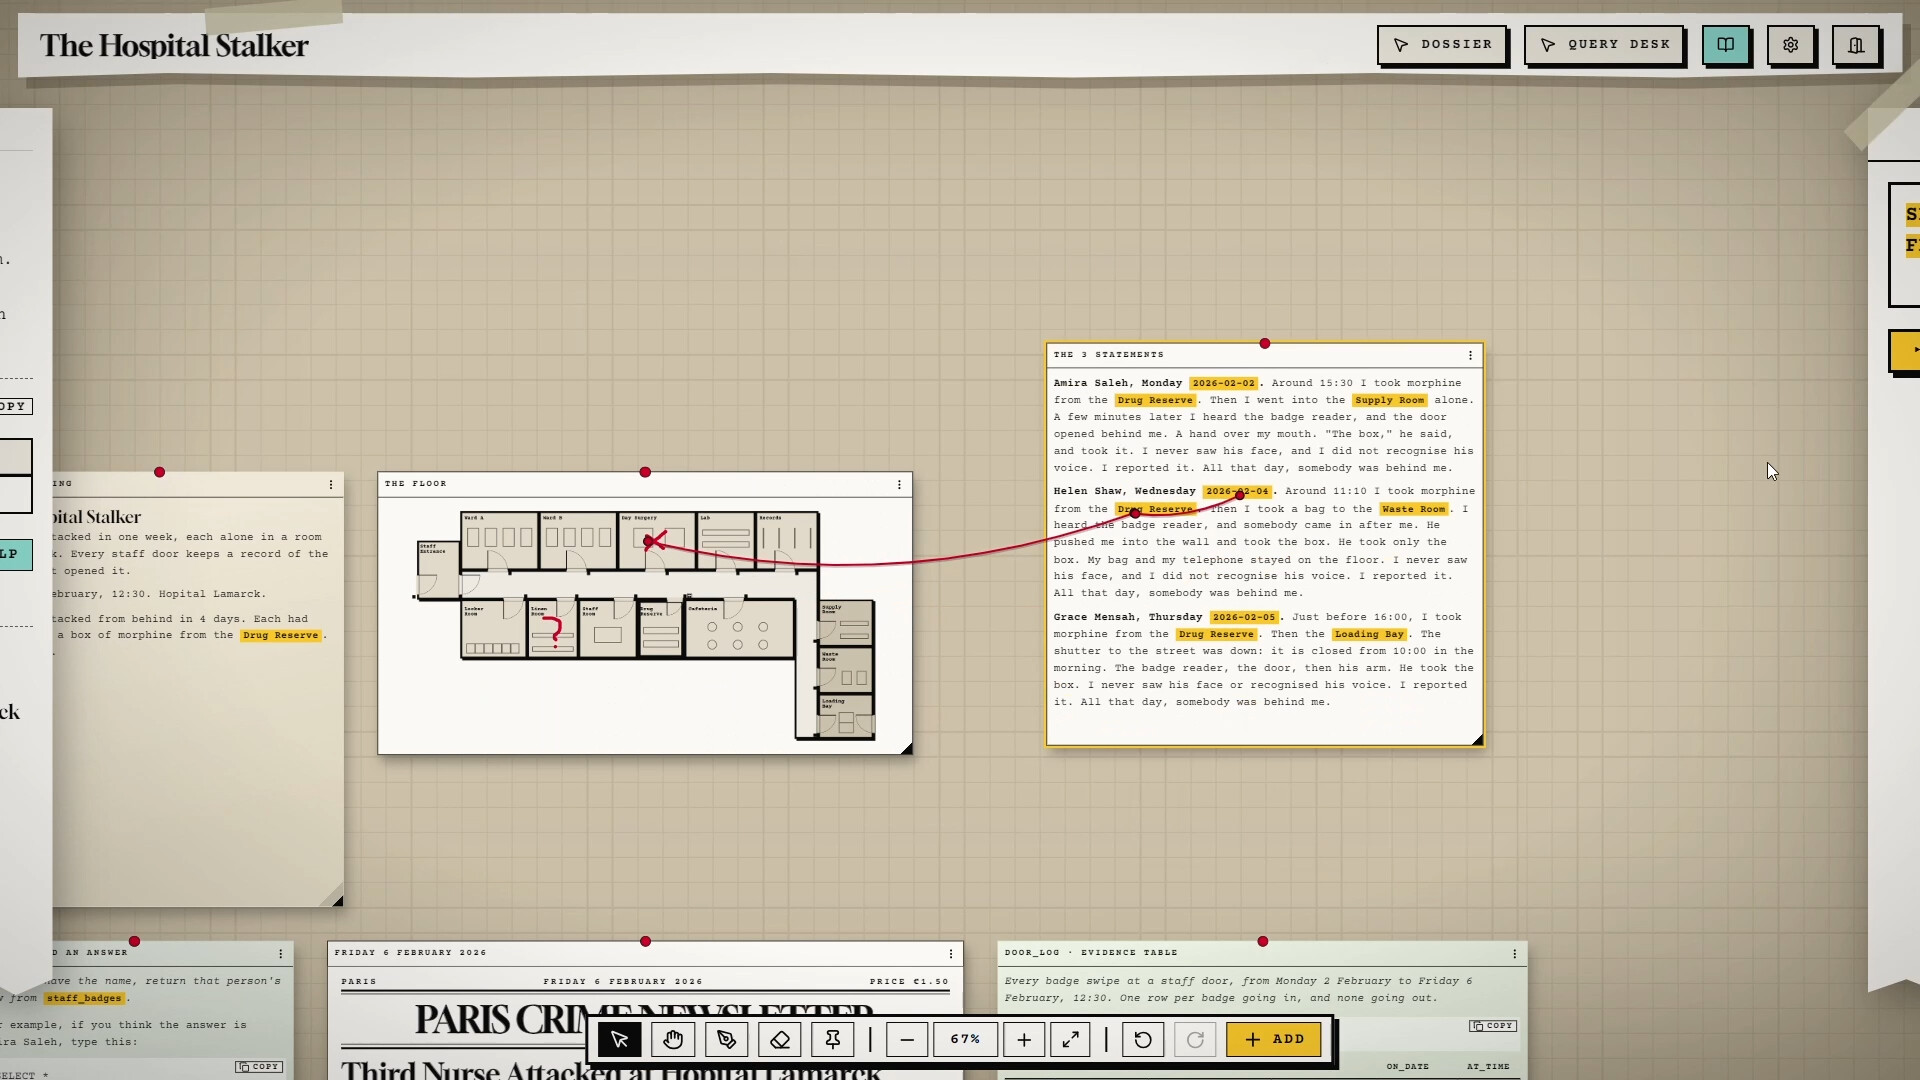Click the red question mark on floor plan

[553, 632]
